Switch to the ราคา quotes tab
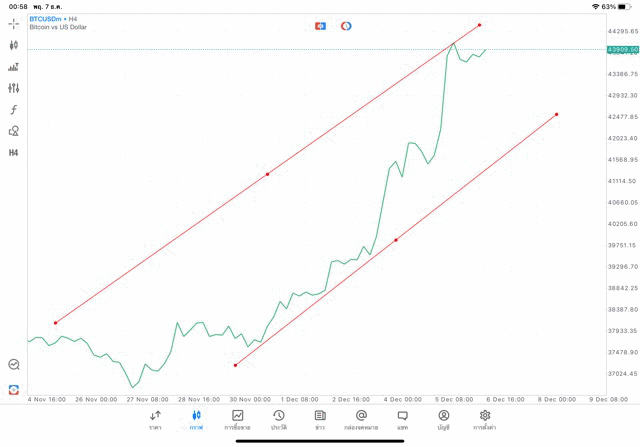640x447 pixels. [155, 419]
